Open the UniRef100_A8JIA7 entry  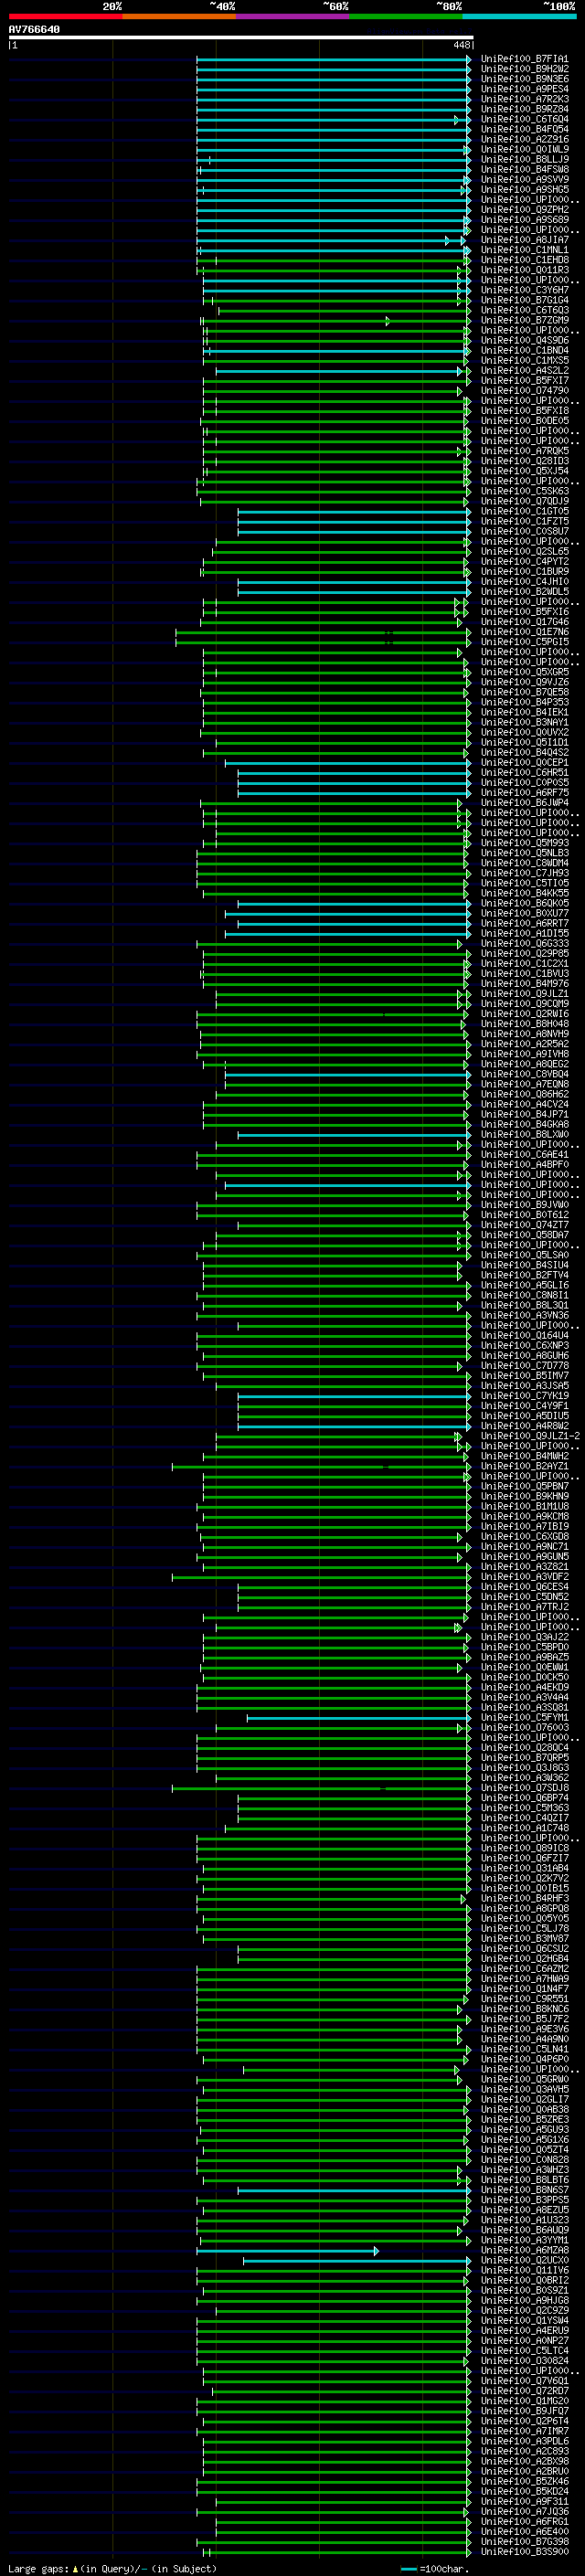click(x=524, y=240)
